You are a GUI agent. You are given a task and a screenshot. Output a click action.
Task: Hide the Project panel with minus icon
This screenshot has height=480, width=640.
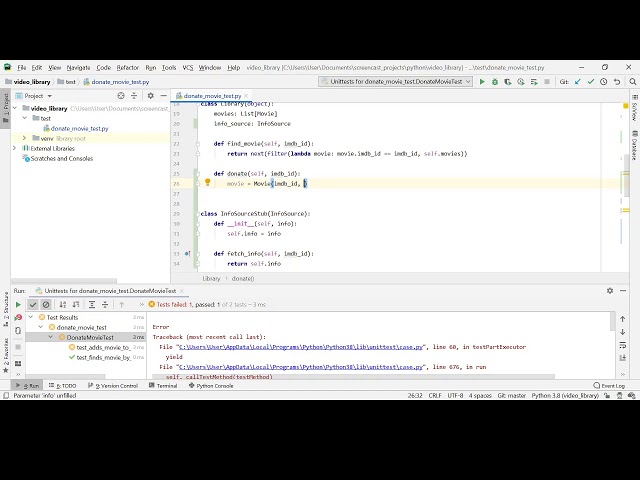163,96
